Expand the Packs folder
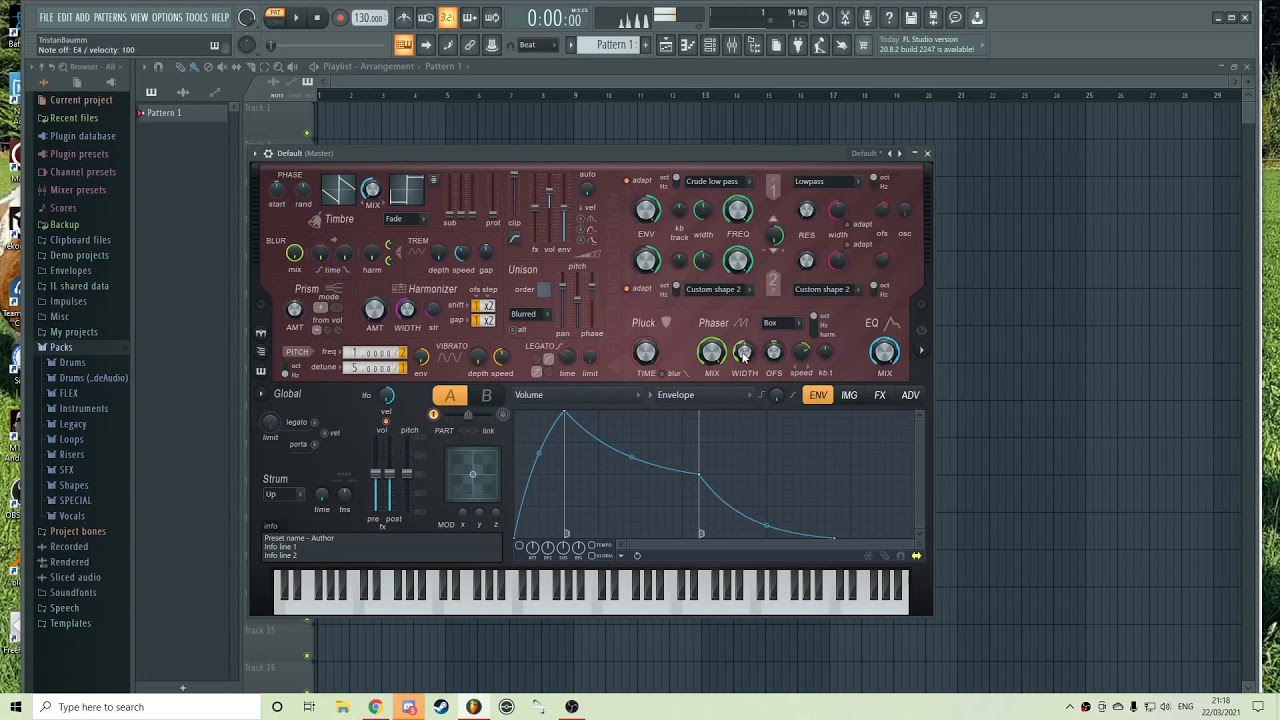Image resolution: width=1280 pixels, height=720 pixels. pos(61,347)
